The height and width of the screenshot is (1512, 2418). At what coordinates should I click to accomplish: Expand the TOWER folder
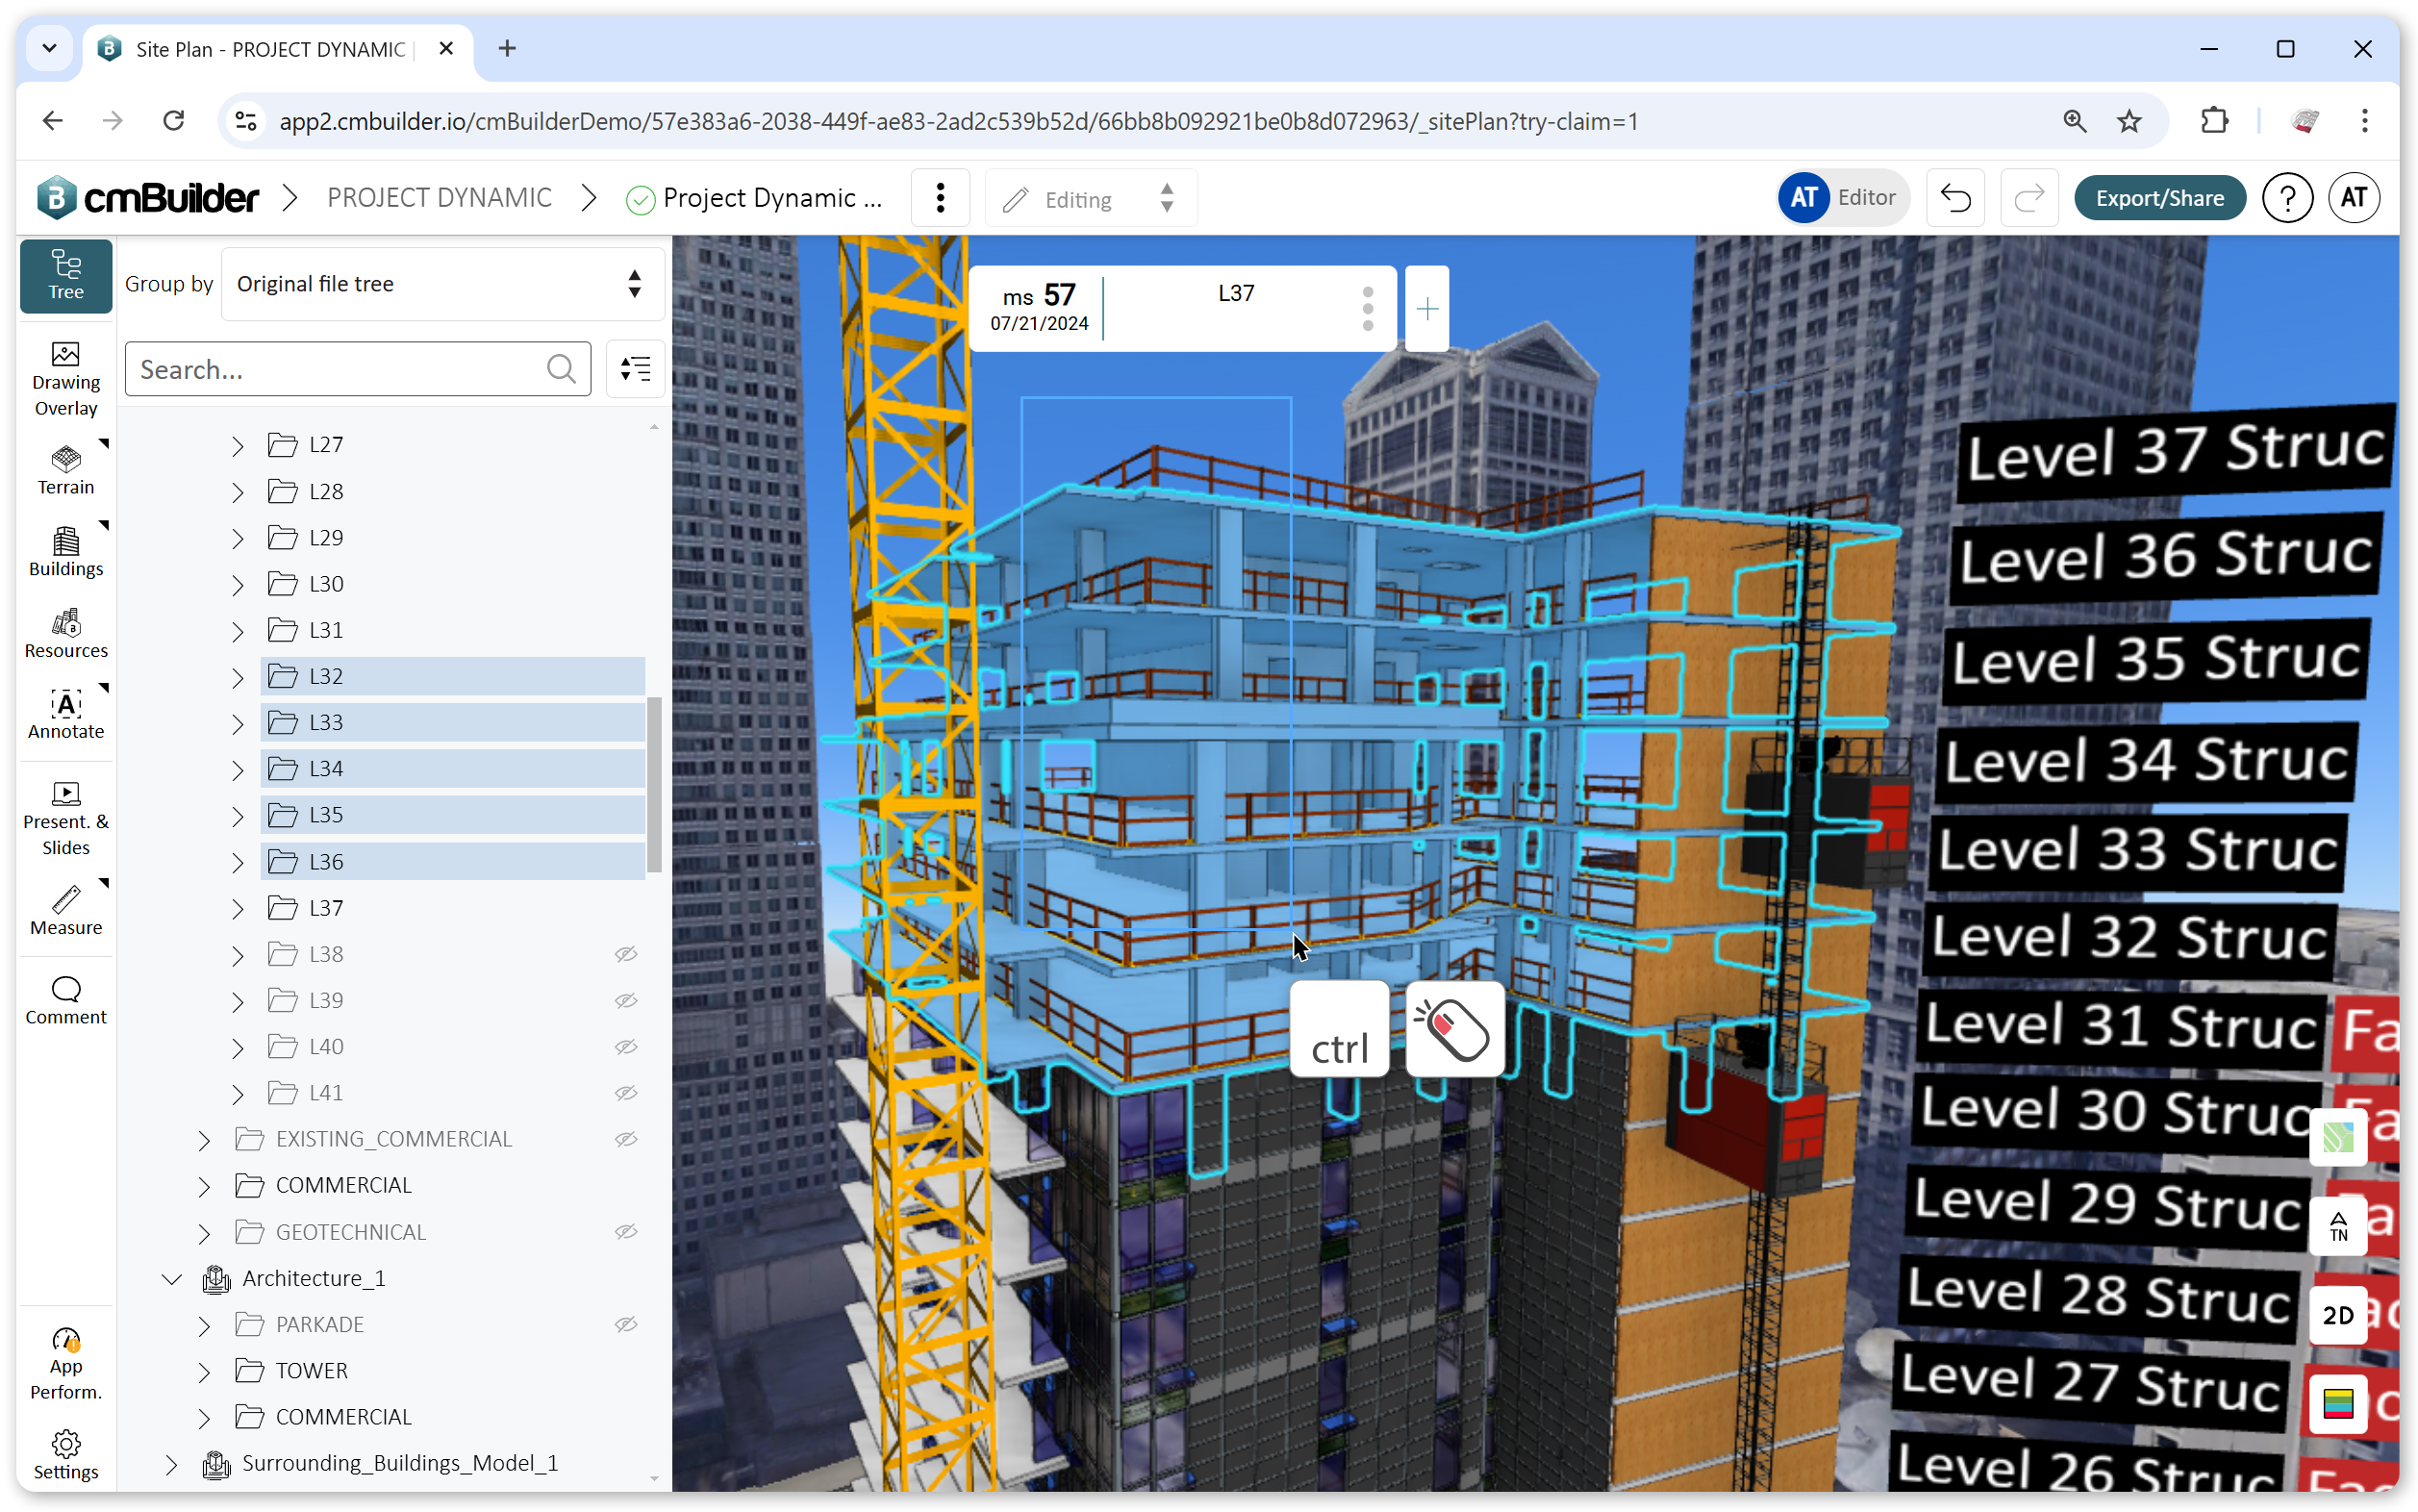click(x=204, y=1371)
